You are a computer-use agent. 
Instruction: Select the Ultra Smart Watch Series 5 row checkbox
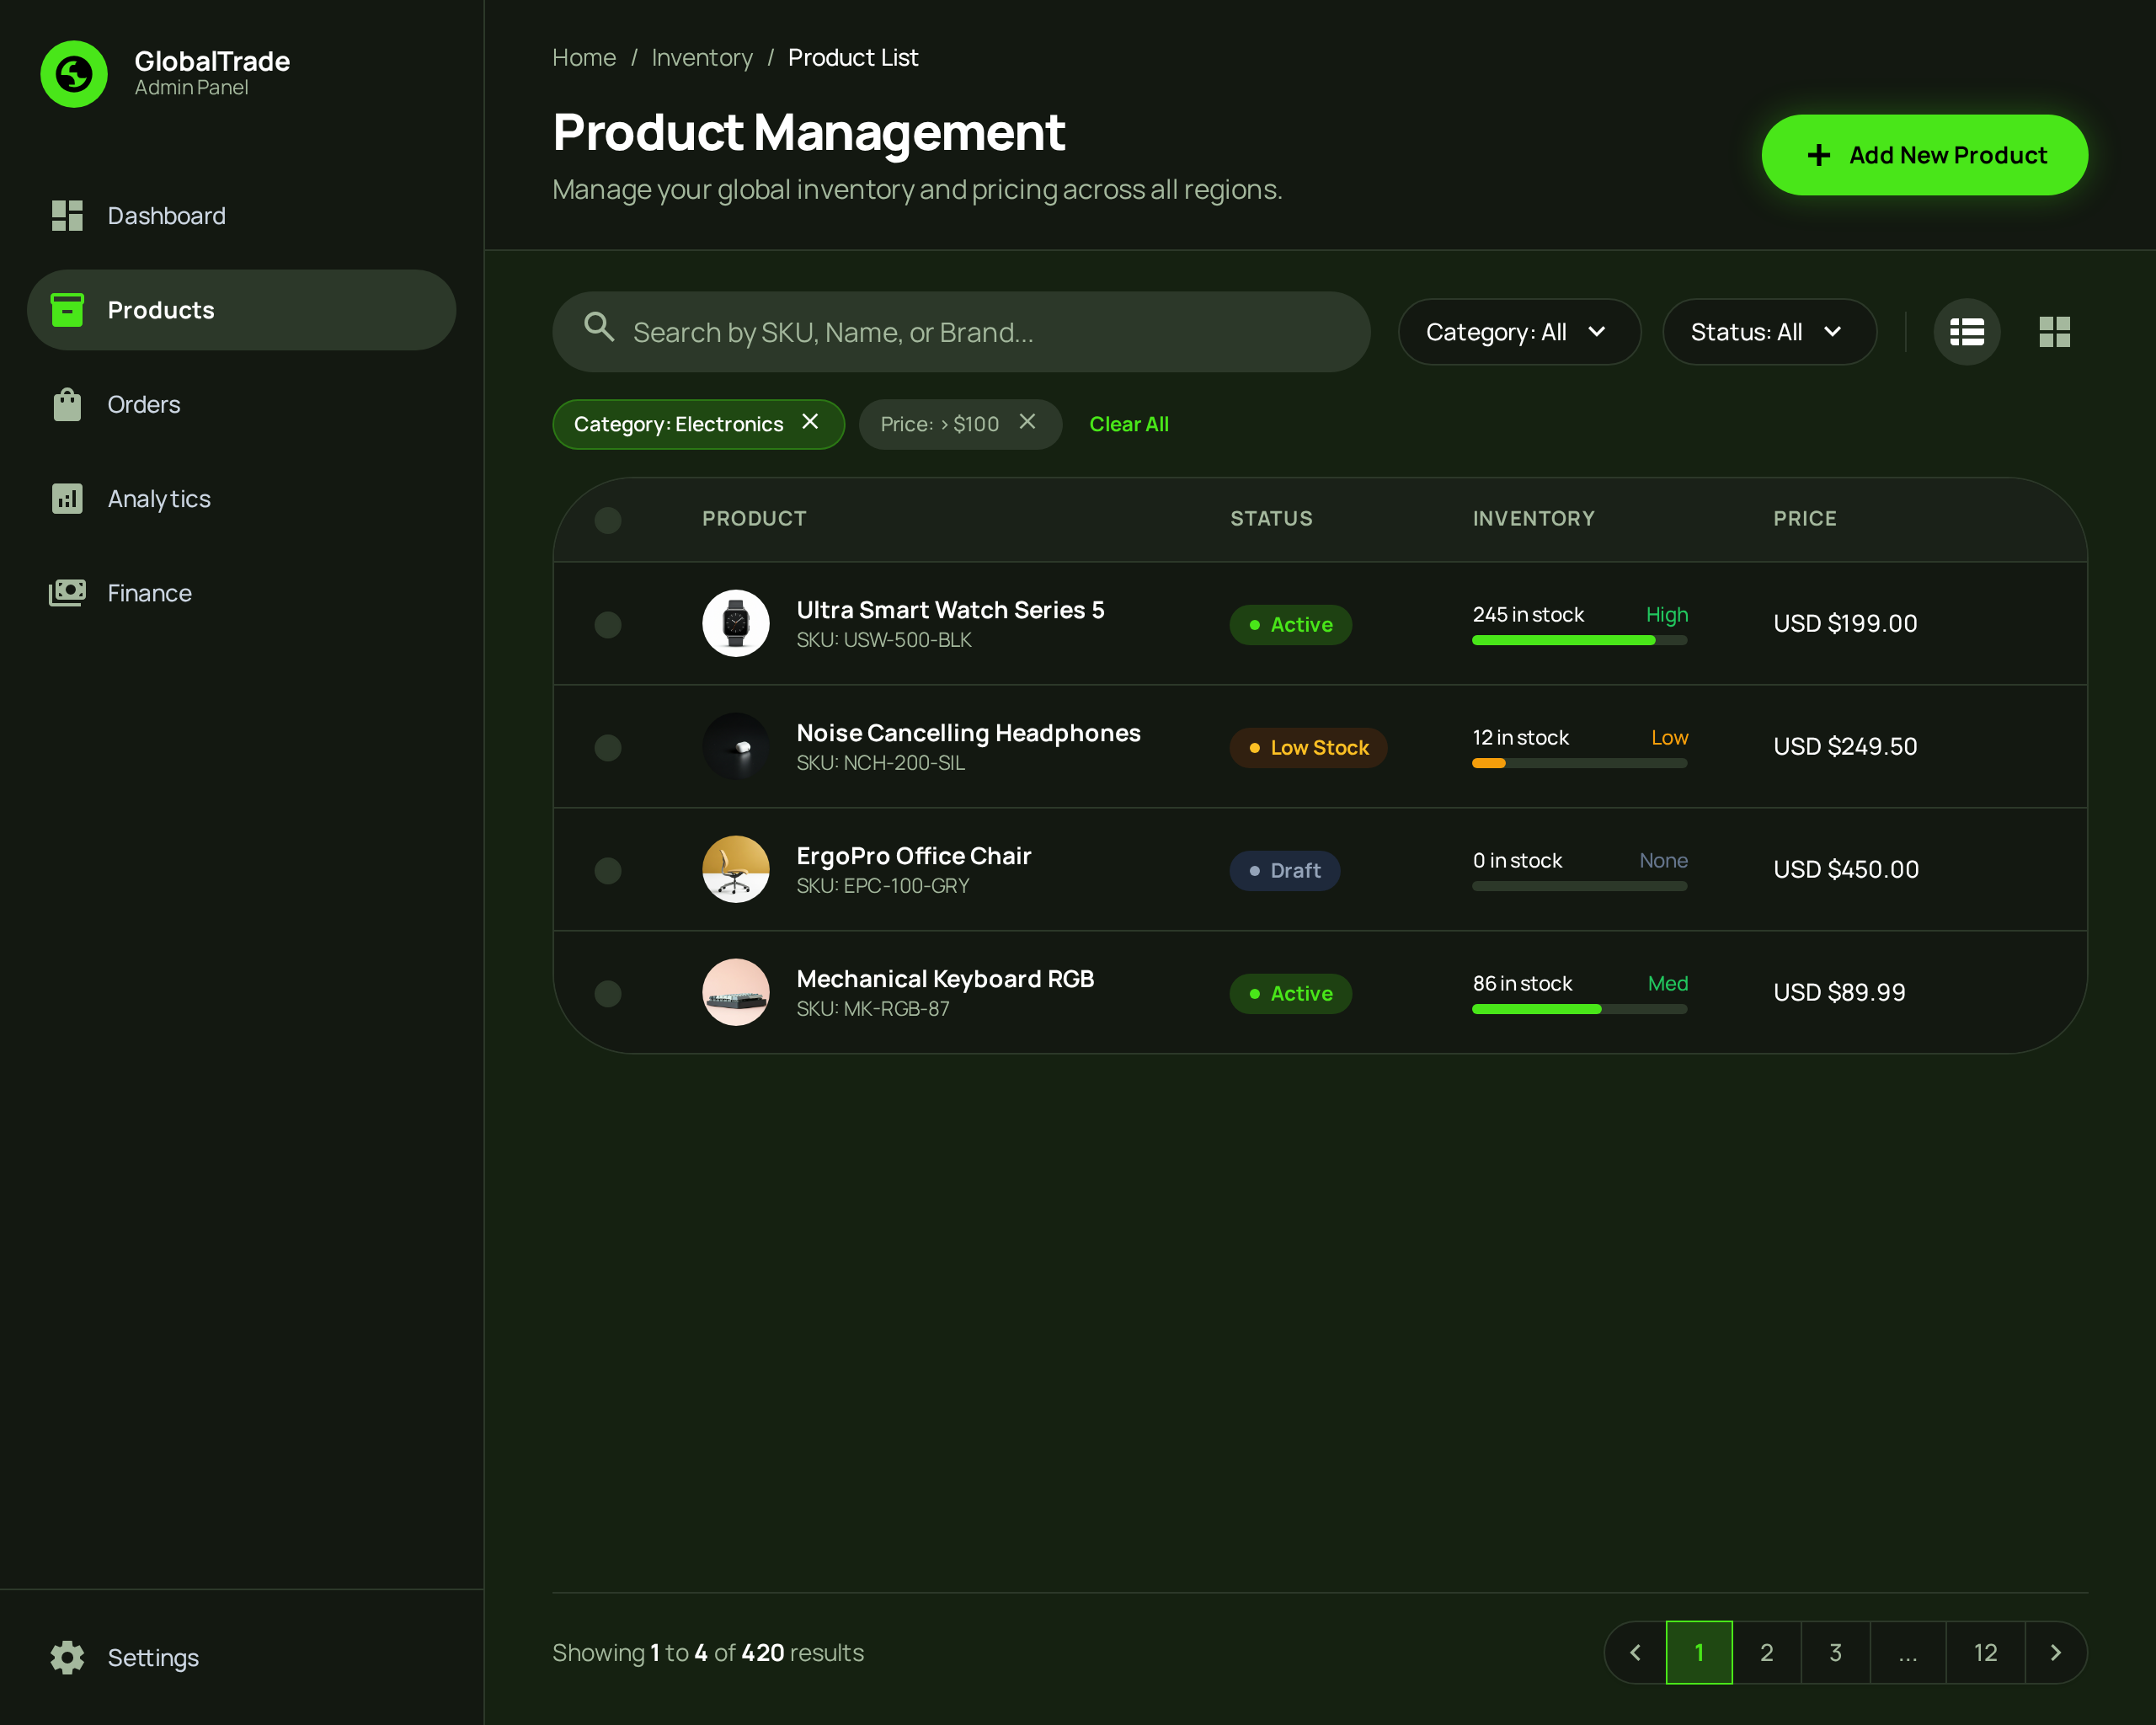[x=608, y=625]
